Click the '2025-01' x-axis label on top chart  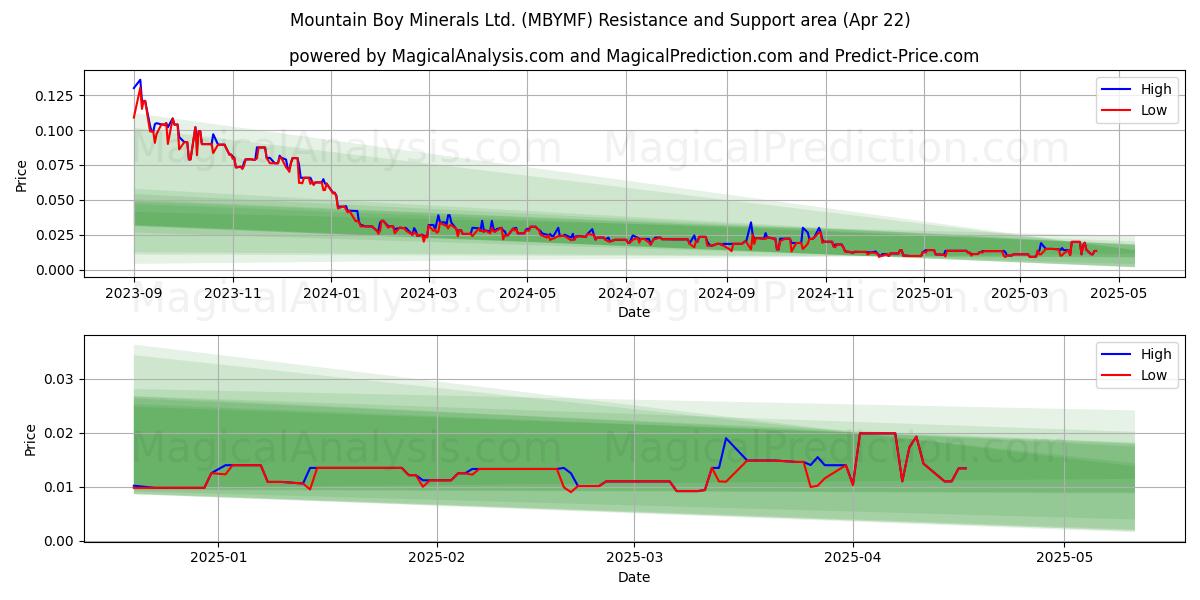924,293
